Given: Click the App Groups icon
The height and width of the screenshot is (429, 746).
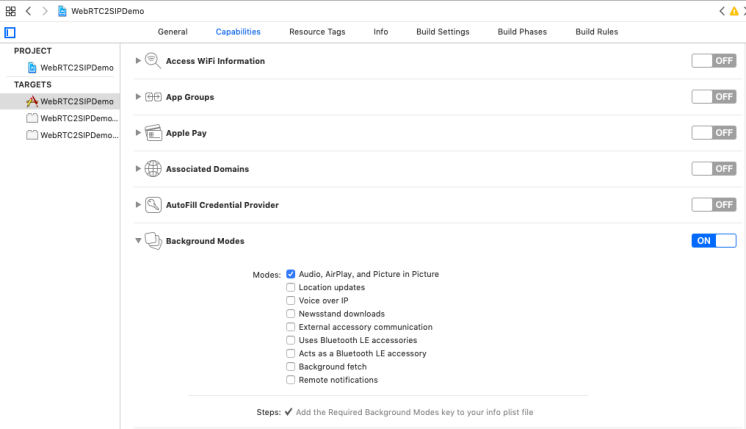Looking at the screenshot, I should click(x=153, y=97).
